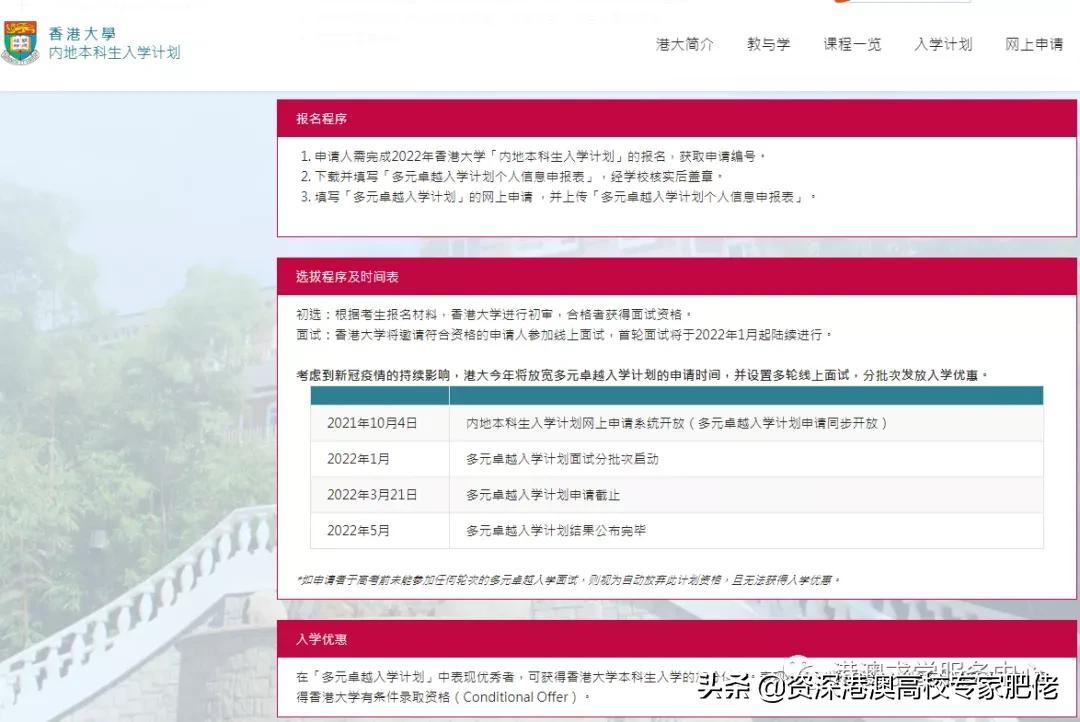Click the HKU crest logo
The image size is (1080, 722).
pos(21,42)
